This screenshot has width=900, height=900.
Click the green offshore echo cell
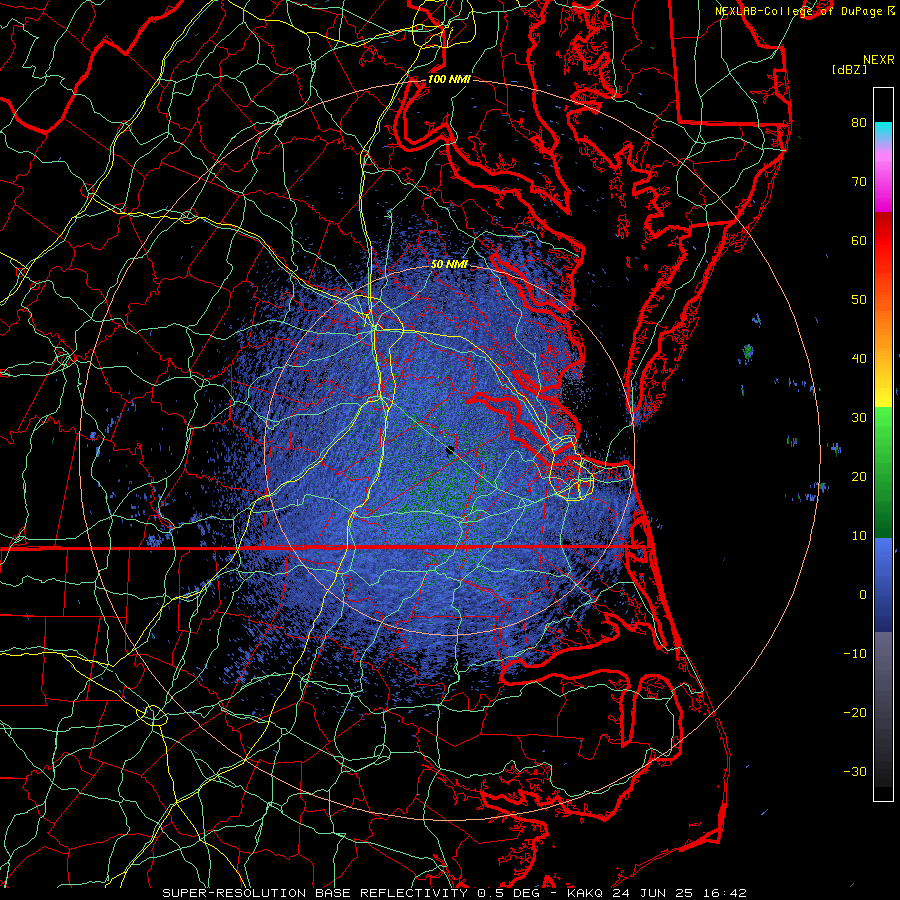[x=748, y=351]
